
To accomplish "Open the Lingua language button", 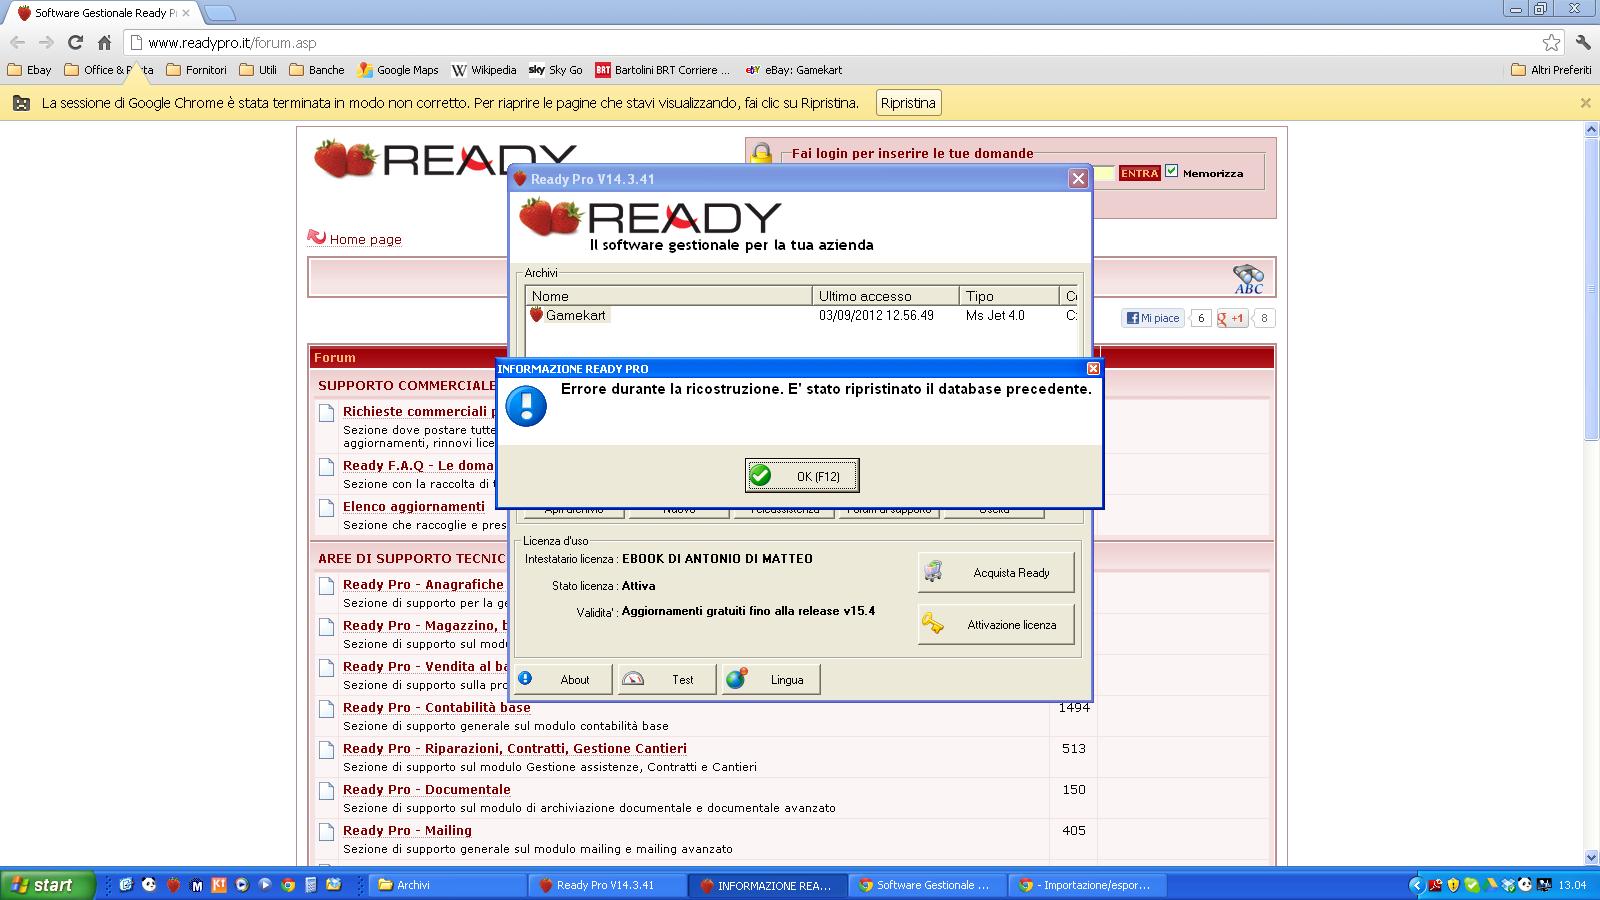I will click(x=771, y=680).
